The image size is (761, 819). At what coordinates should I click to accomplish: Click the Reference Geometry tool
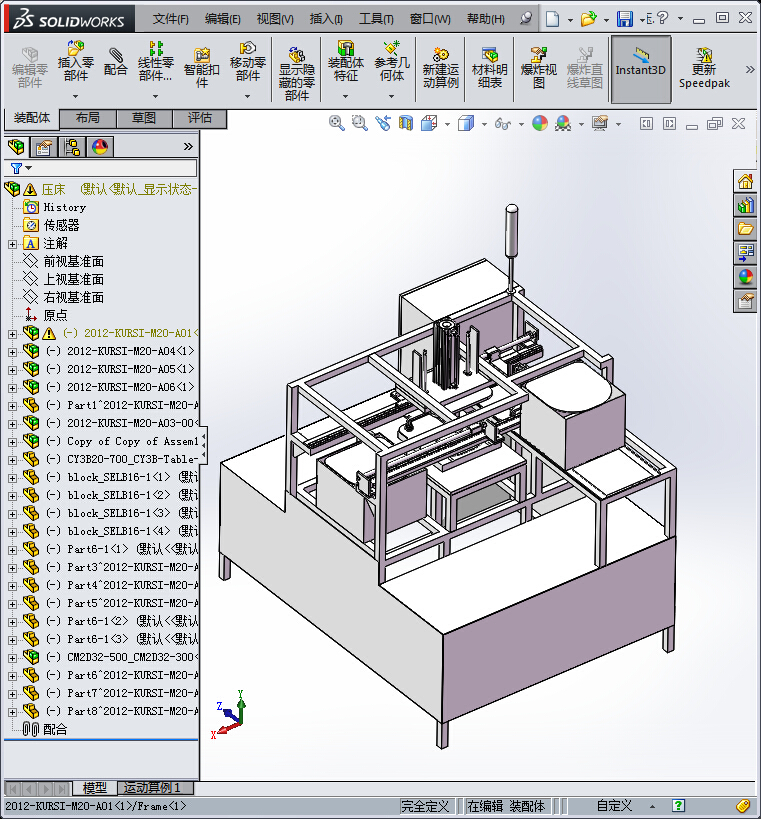click(x=392, y=62)
